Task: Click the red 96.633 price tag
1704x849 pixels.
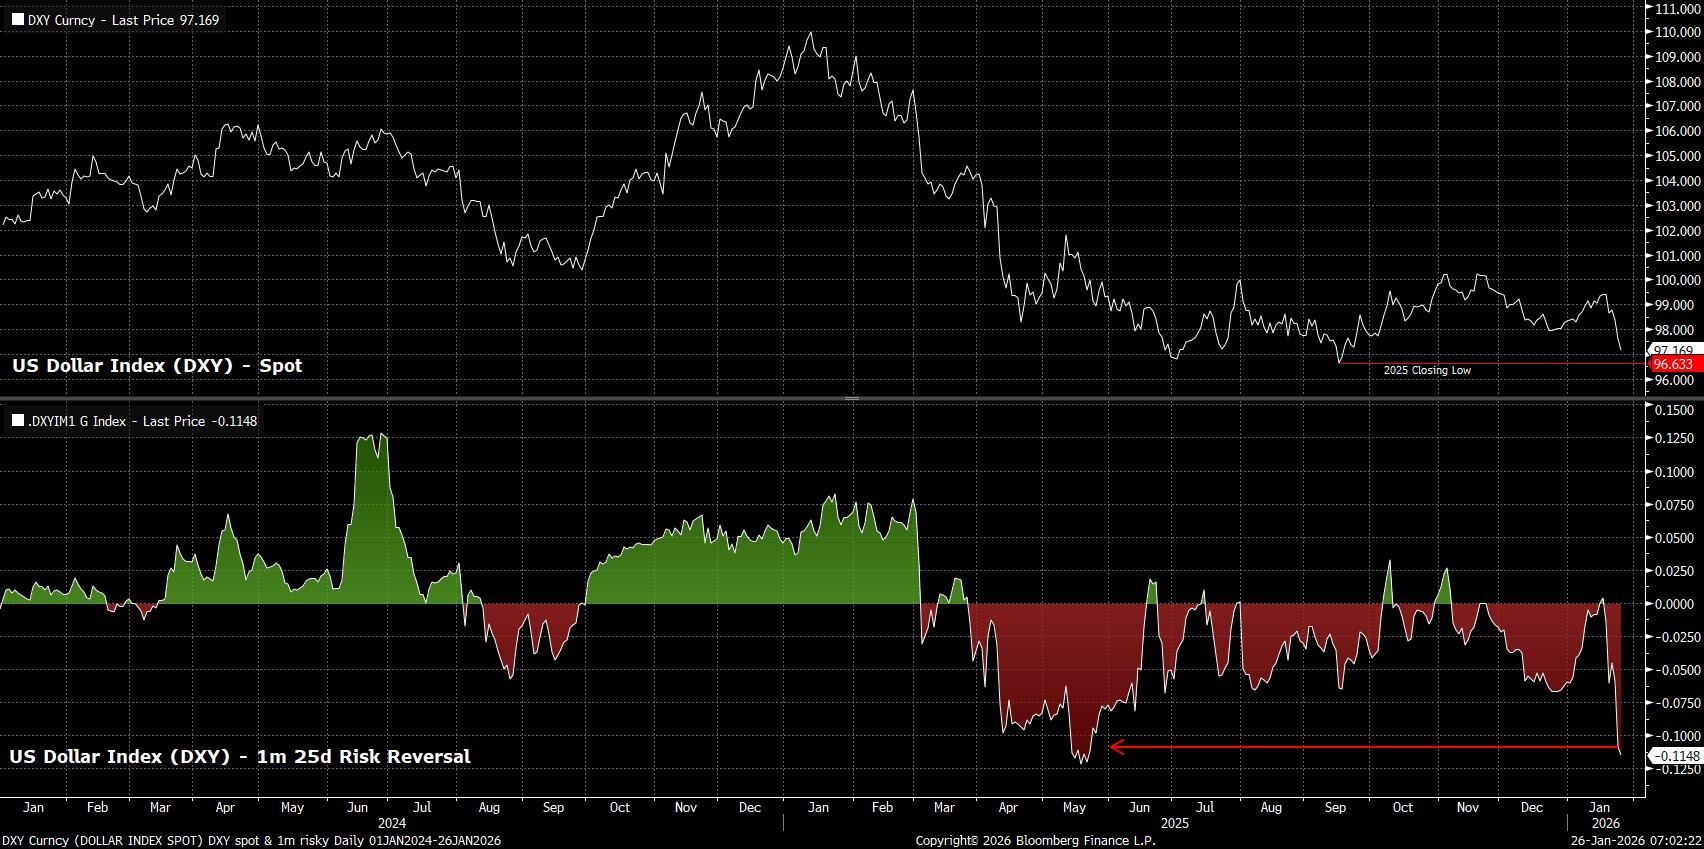Action: pyautogui.click(x=1673, y=365)
